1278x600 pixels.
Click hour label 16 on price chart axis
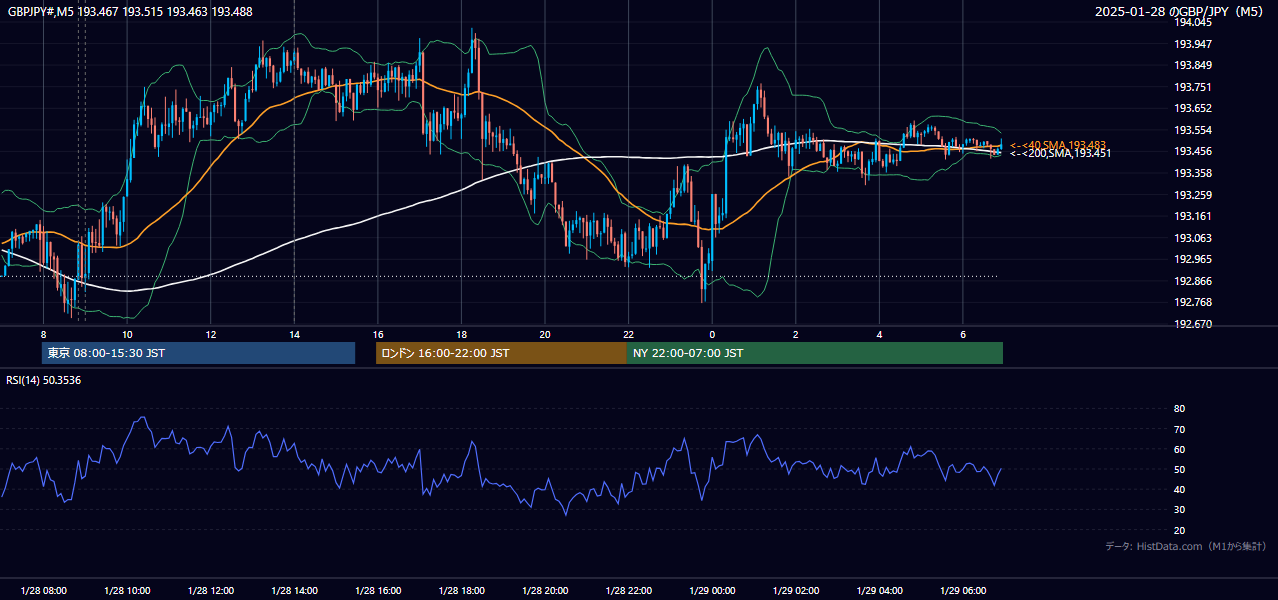[377, 334]
